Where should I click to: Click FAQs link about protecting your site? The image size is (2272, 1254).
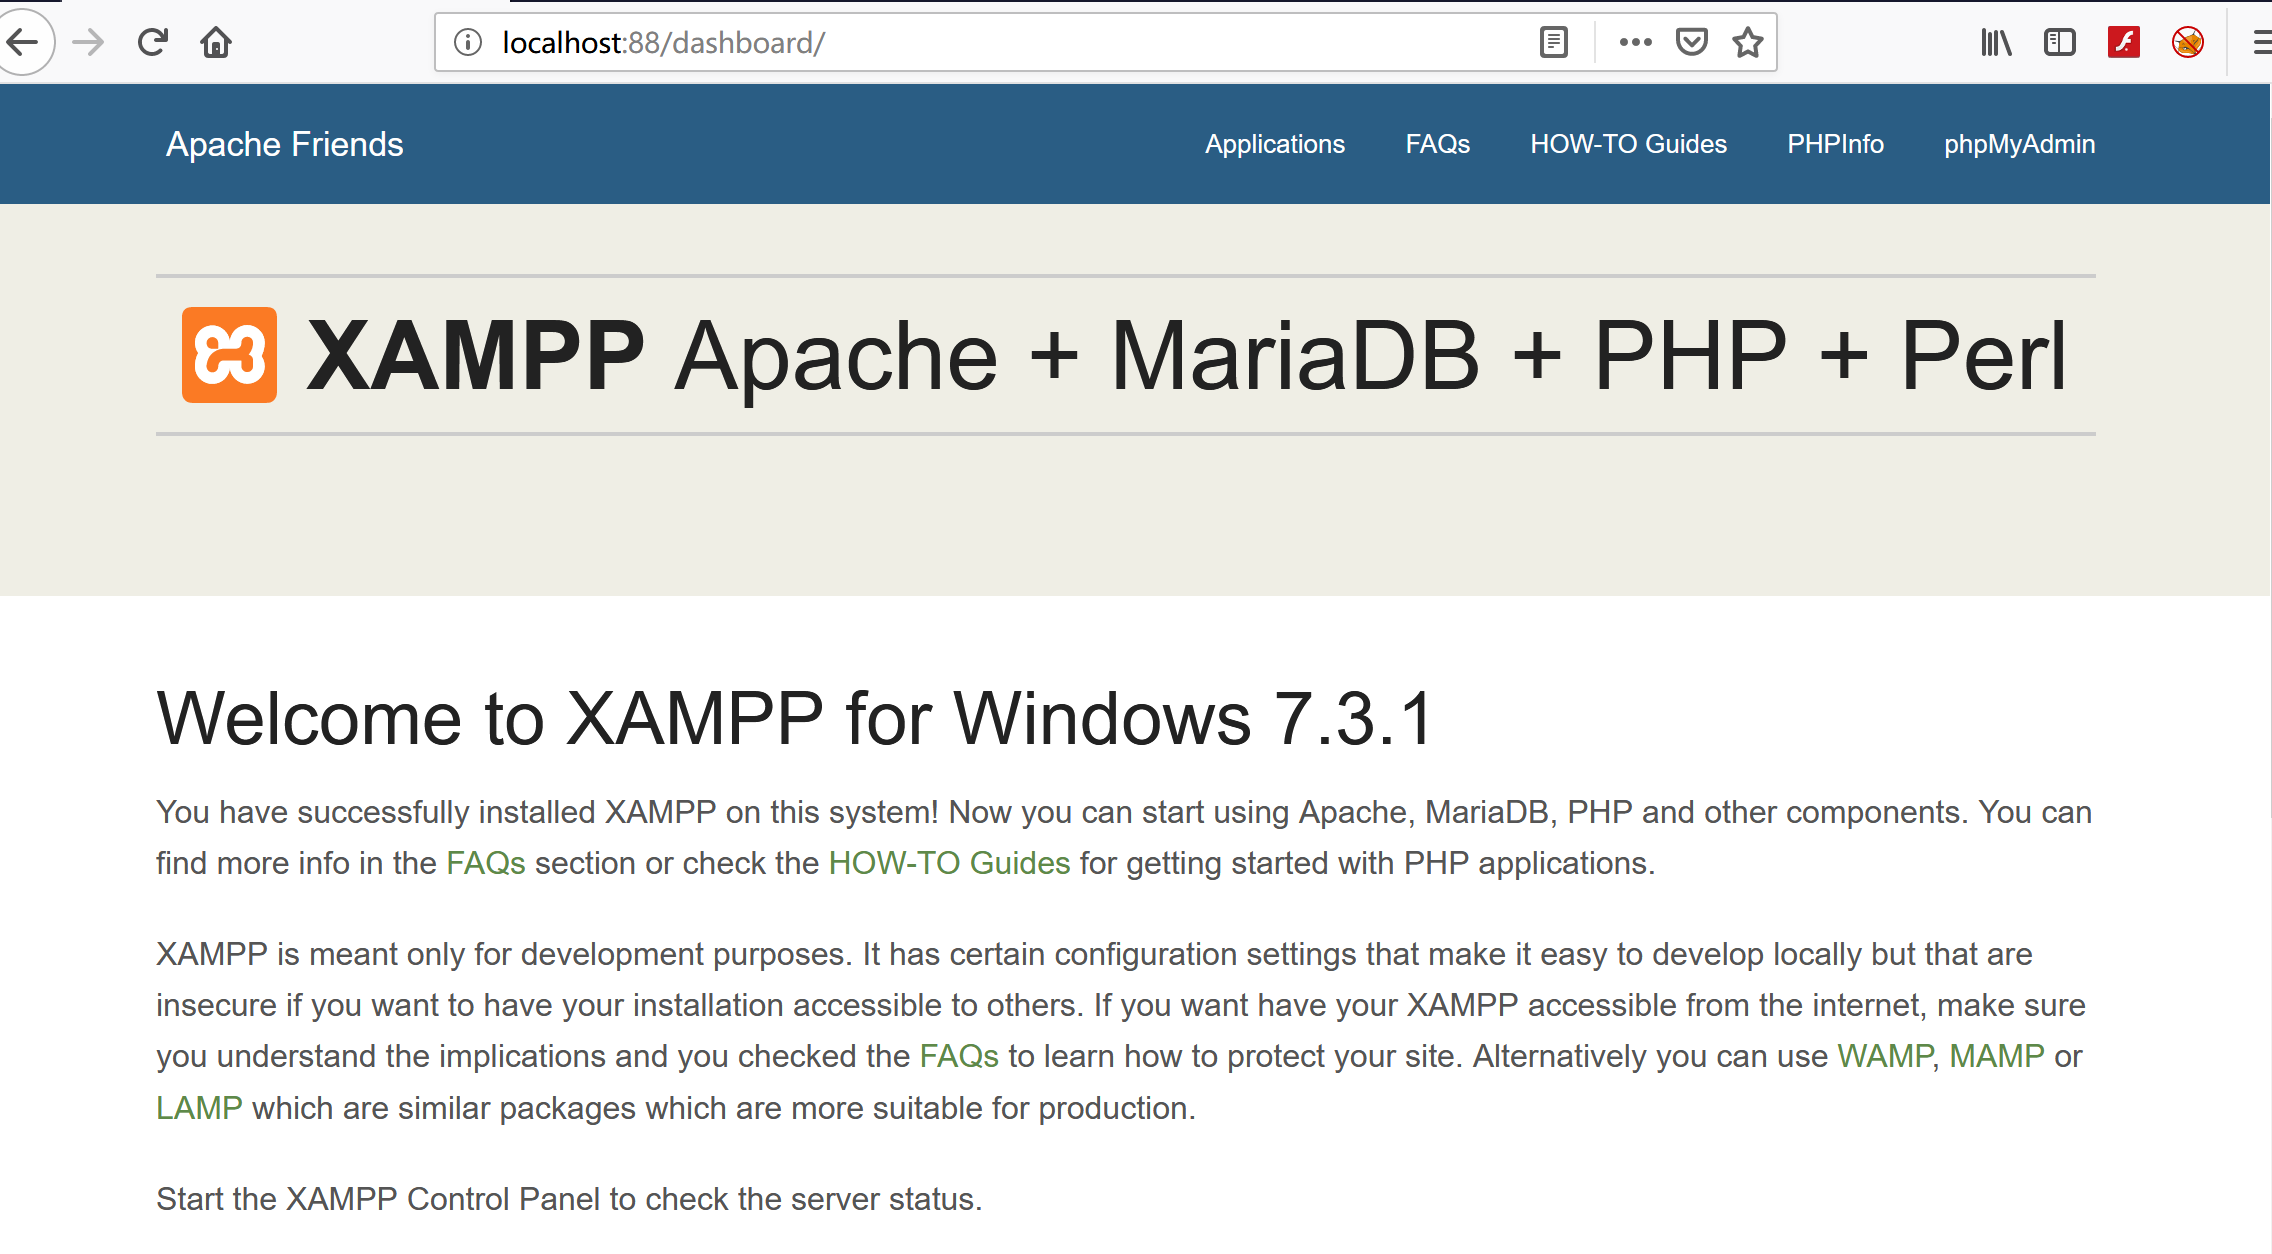point(959,1056)
